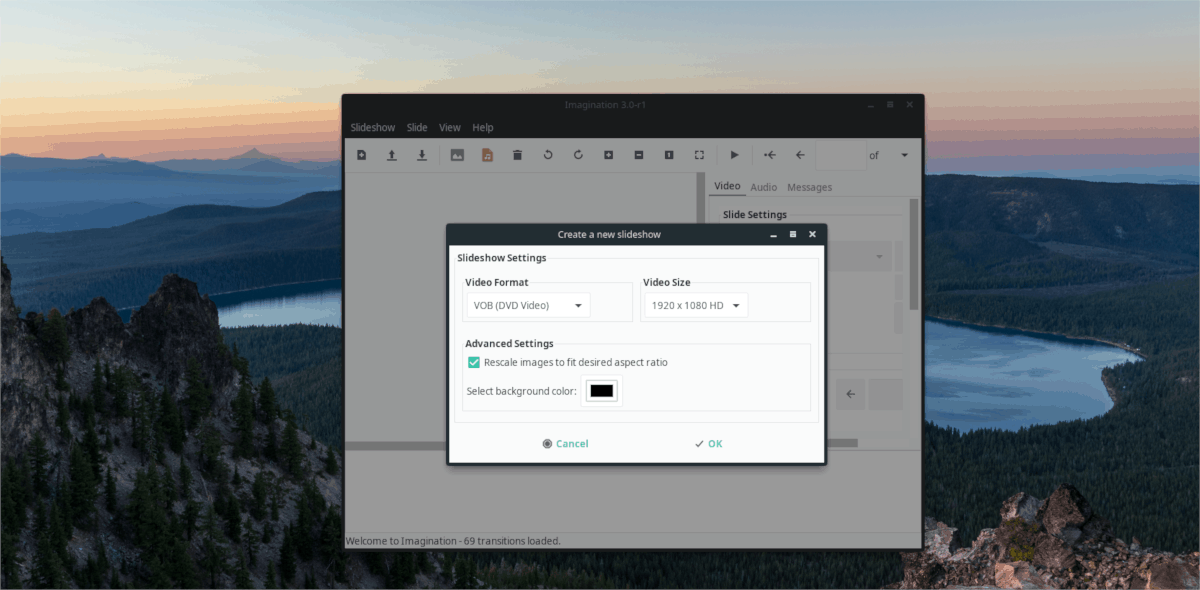Click the save slideshow download icon

[x=422, y=155]
